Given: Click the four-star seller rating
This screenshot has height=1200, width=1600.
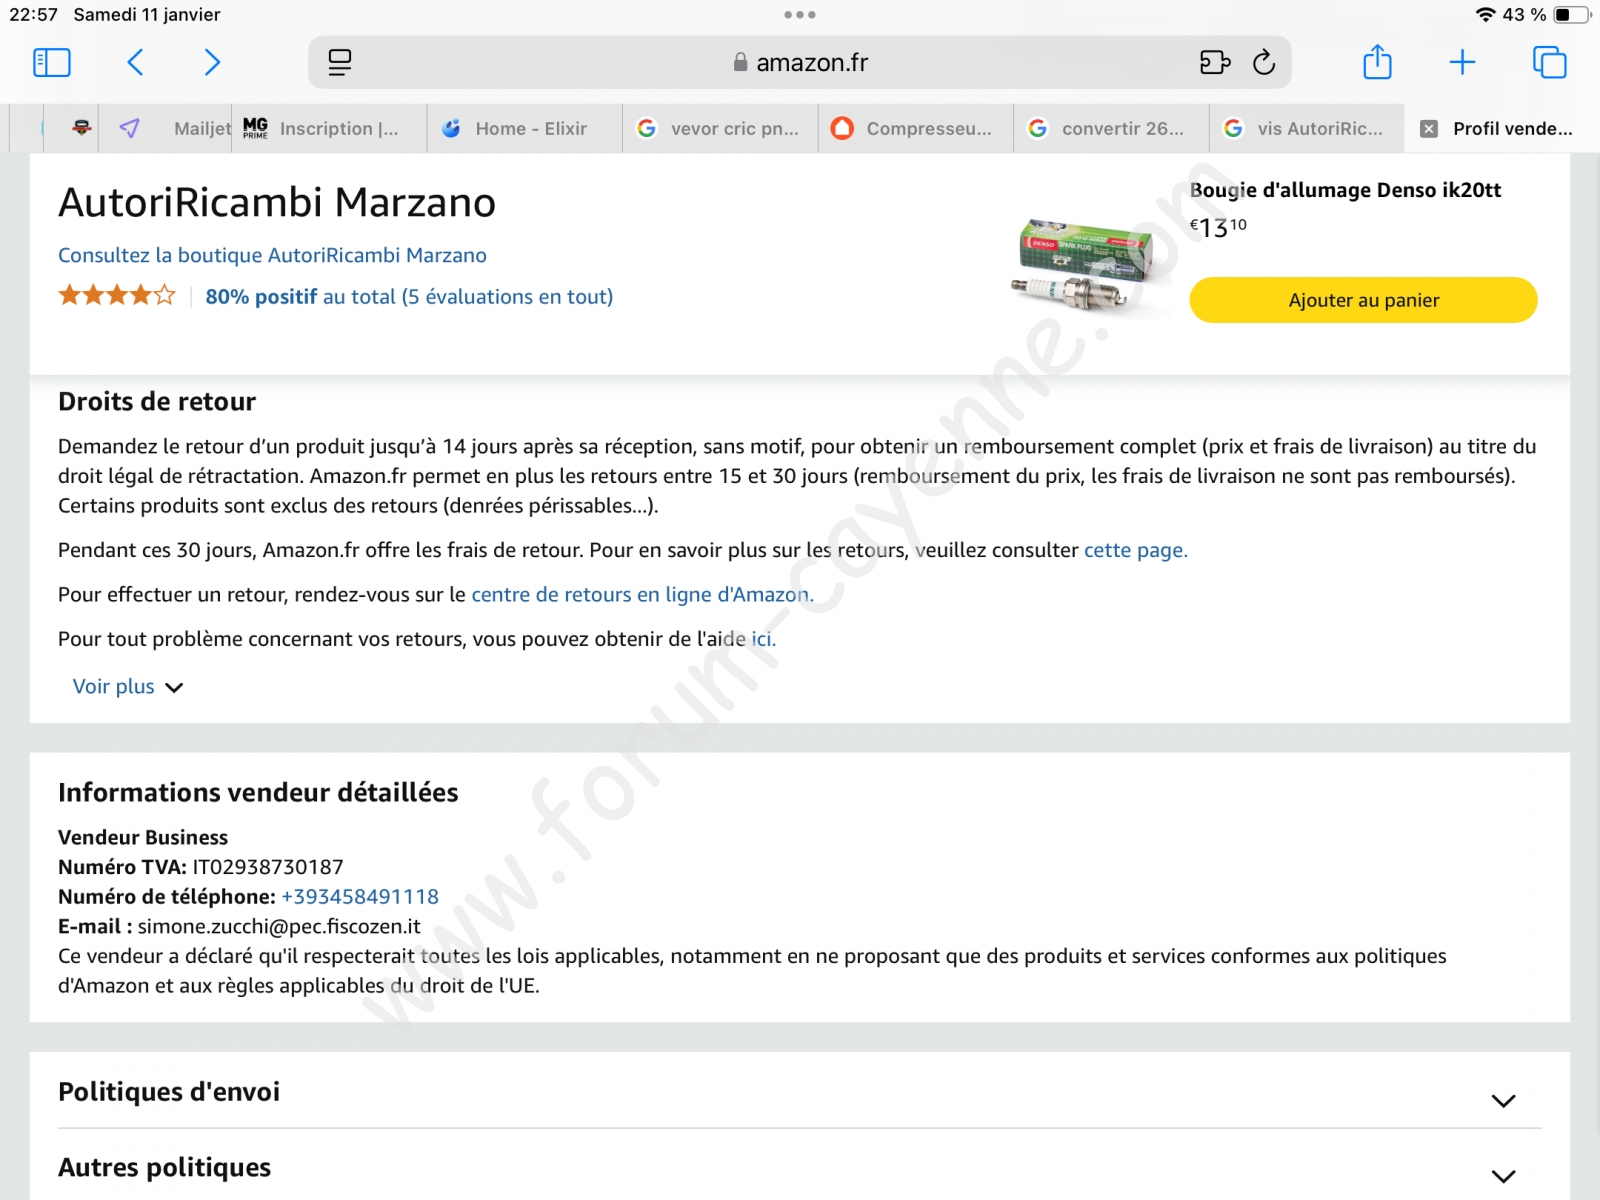Looking at the screenshot, I should click(117, 296).
